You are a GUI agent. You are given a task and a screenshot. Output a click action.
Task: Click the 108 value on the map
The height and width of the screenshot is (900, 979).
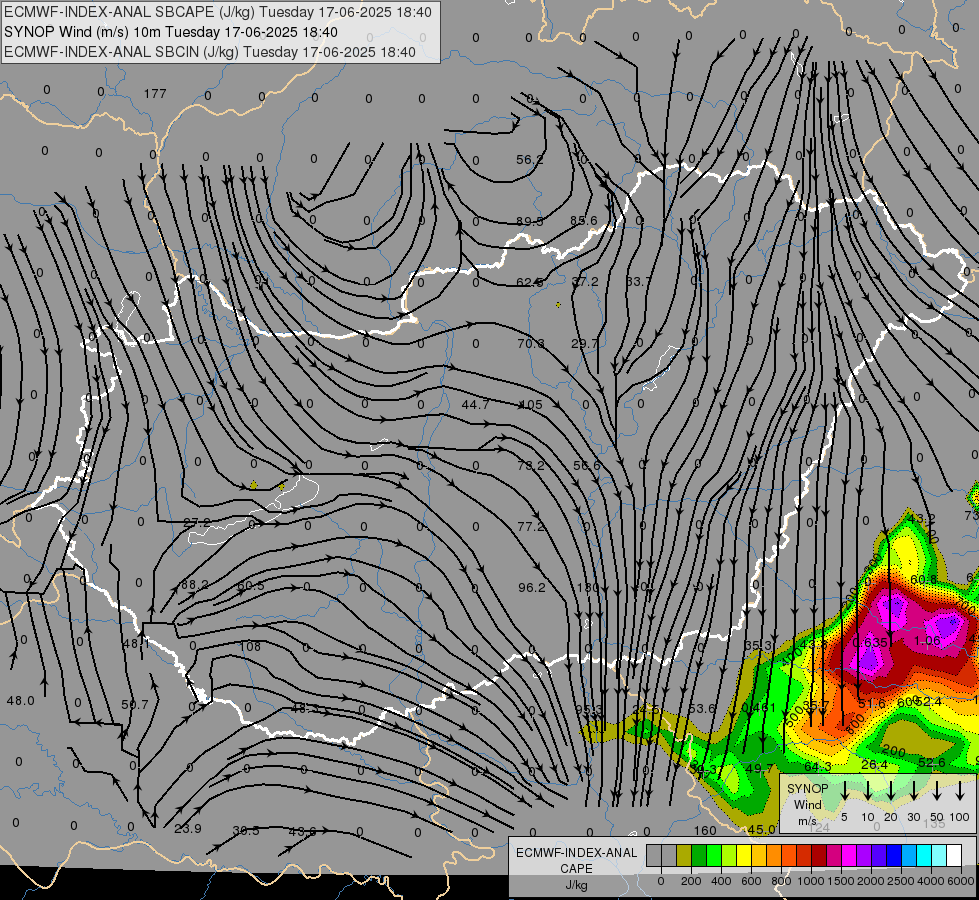pyautogui.click(x=250, y=646)
